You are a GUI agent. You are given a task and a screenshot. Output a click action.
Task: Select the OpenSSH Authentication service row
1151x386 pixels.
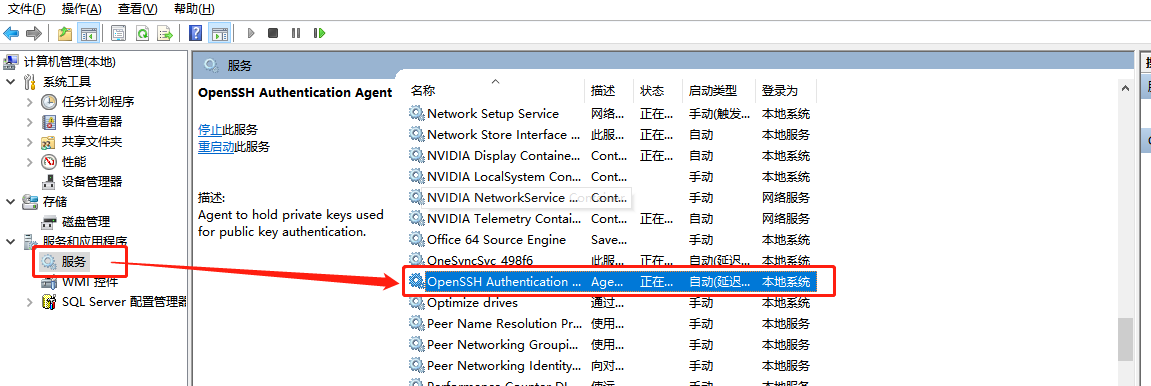(x=612, y=282)
